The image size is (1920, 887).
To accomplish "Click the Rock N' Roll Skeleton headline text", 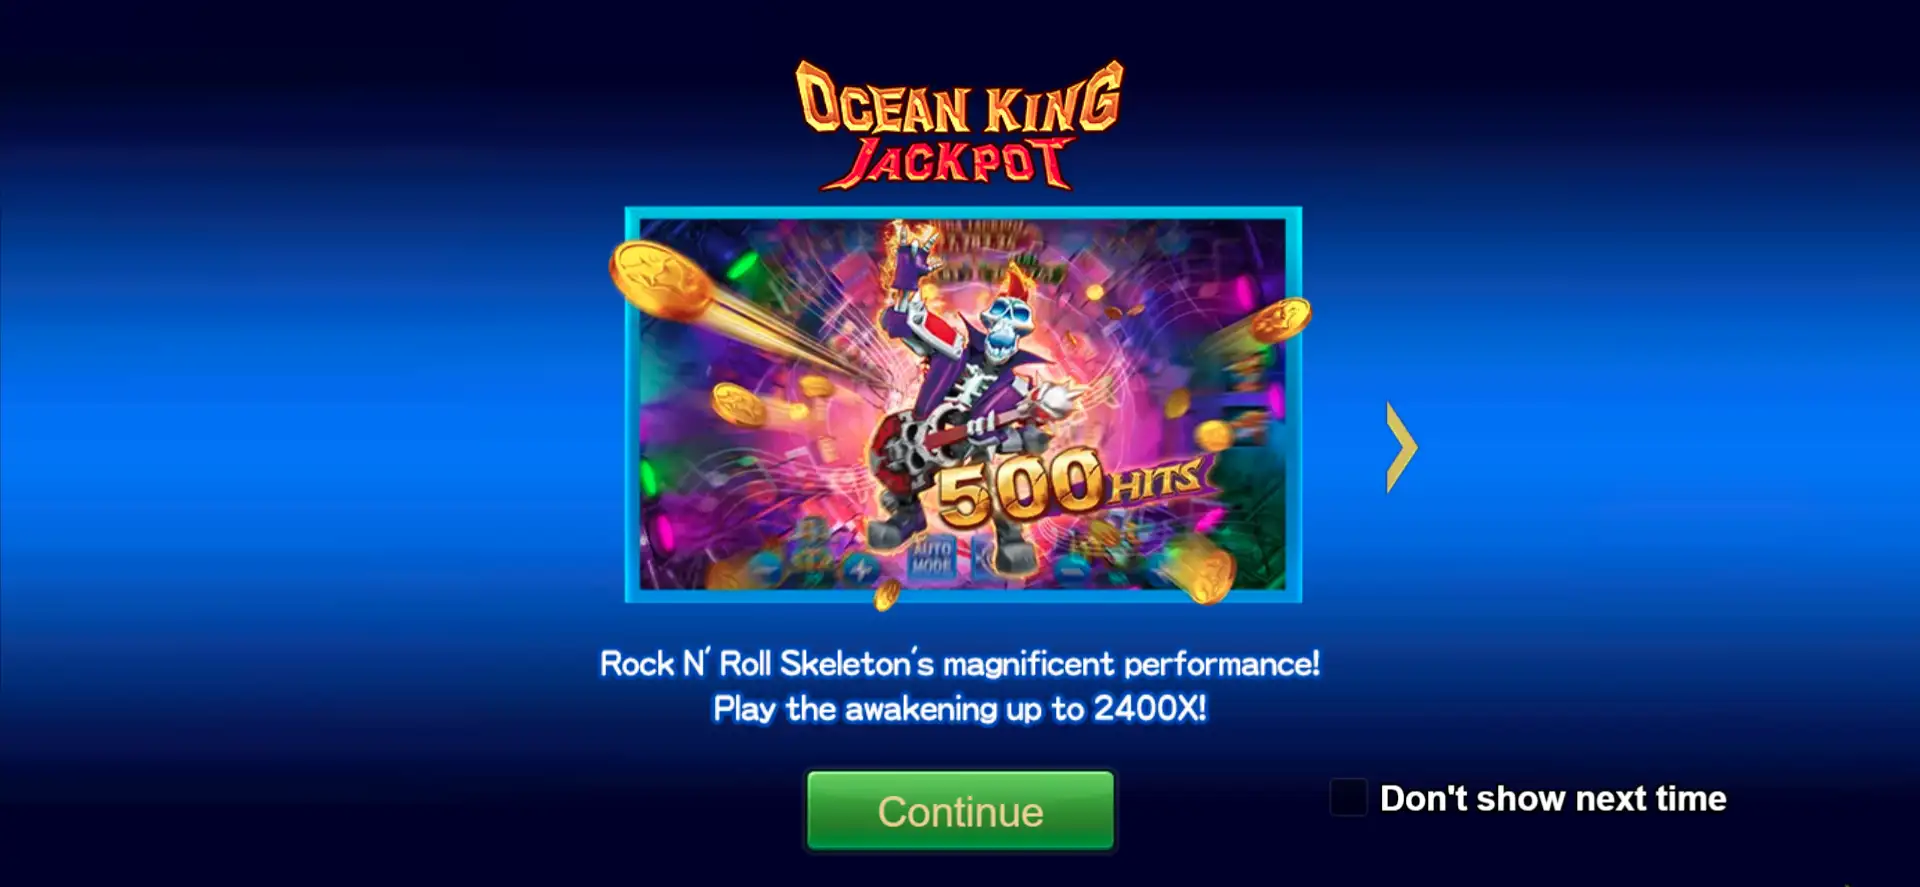I will point(960,663).
